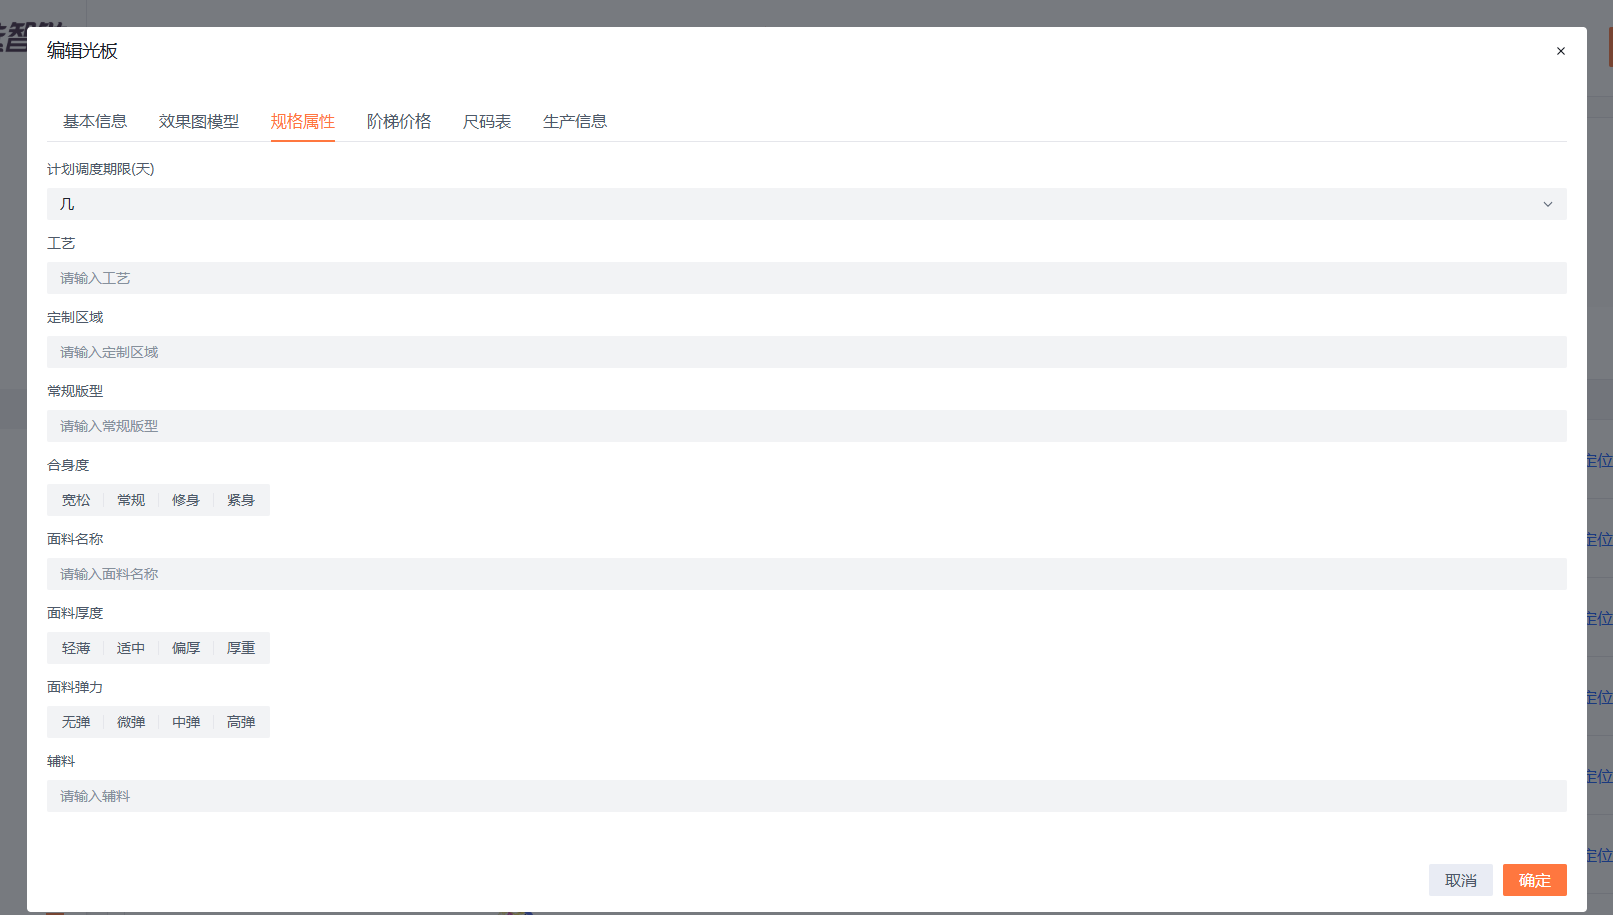Open the 生产信息 tab
The width and height of the screenshot is (1613, 915).
(575, 121)
